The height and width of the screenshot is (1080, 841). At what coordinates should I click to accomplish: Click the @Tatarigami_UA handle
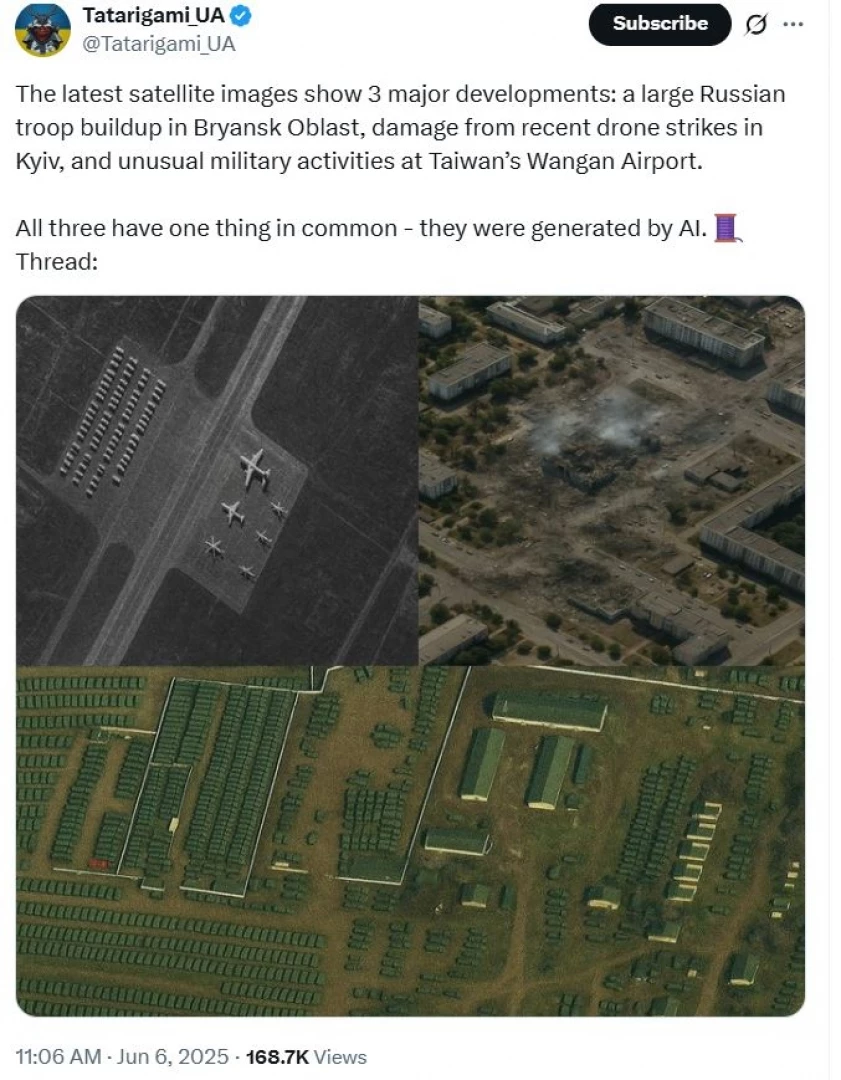pyautogui.click(x=158, y=44)
